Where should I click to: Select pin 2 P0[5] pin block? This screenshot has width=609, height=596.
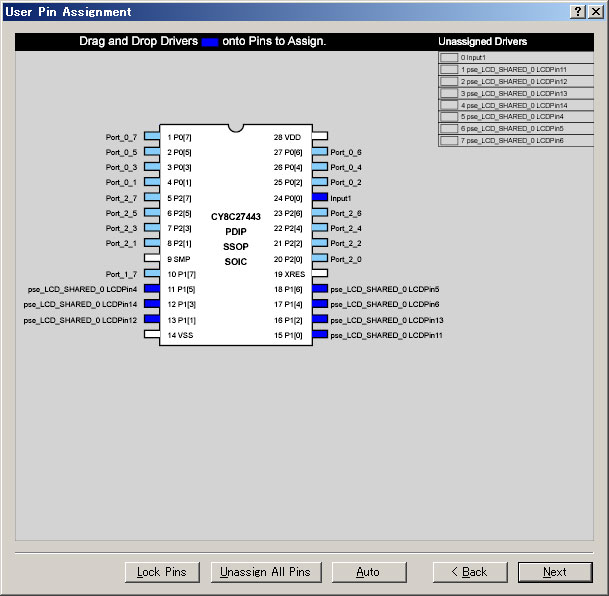click(152, 151)
